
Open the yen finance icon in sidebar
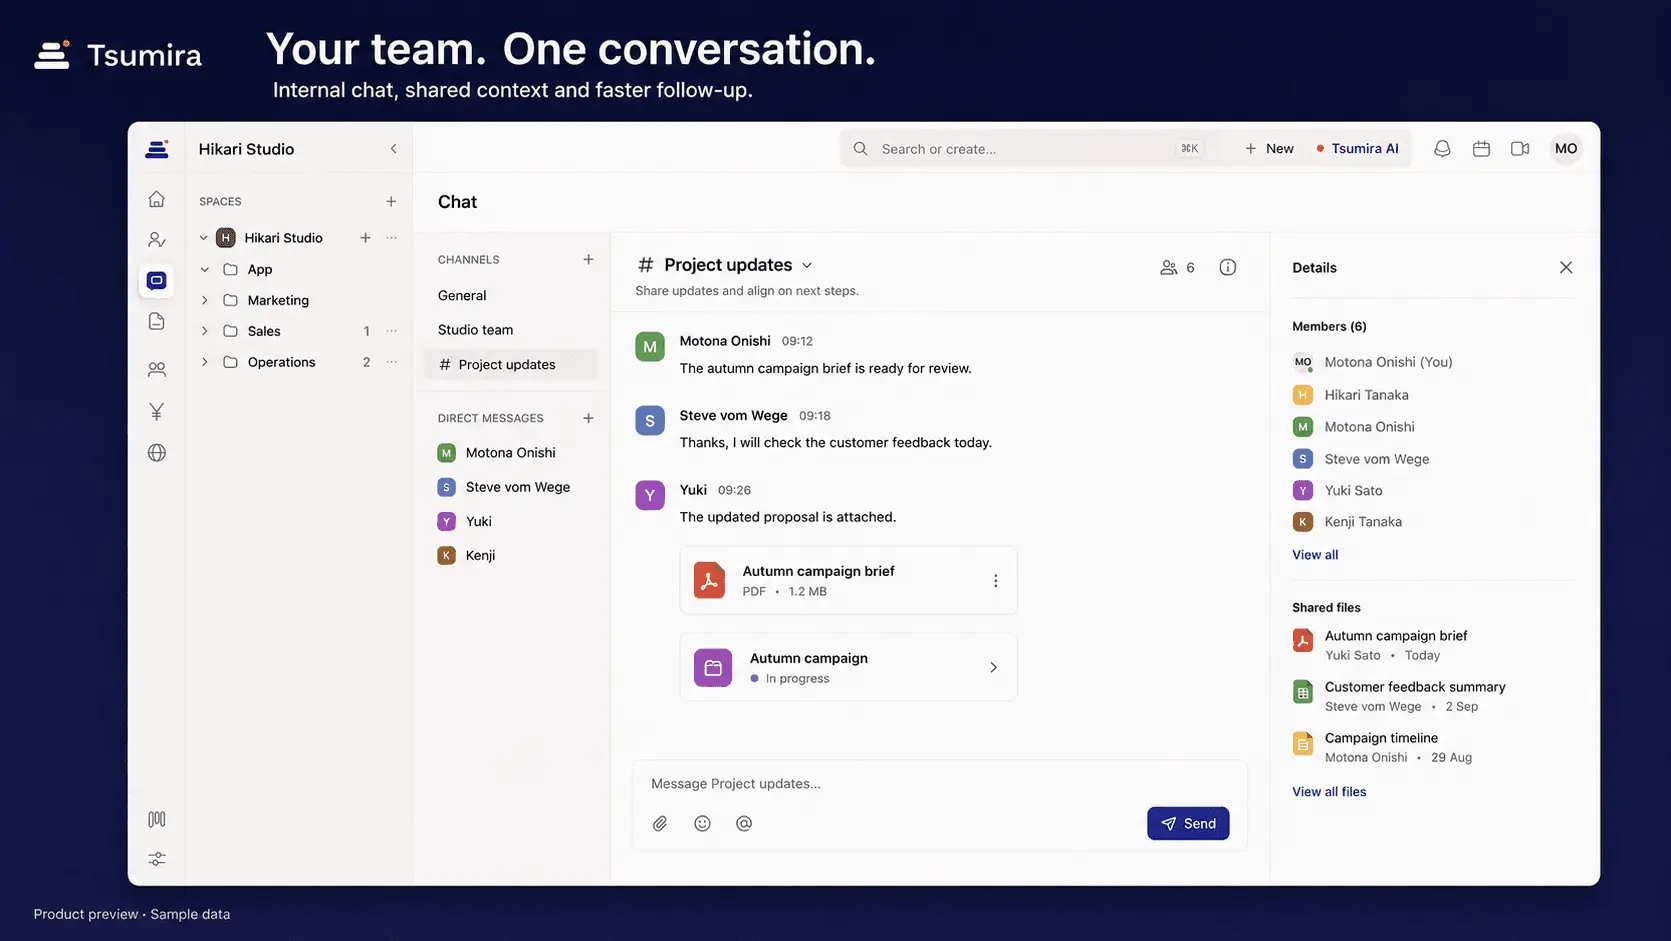click(157, 411)
